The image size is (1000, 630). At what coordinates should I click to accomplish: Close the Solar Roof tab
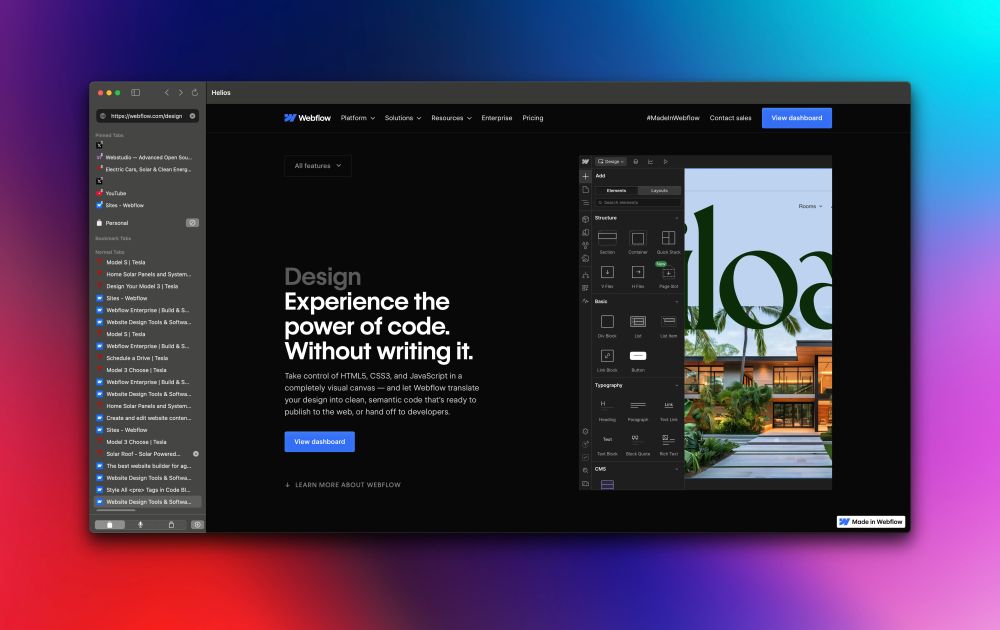point(196,454)
